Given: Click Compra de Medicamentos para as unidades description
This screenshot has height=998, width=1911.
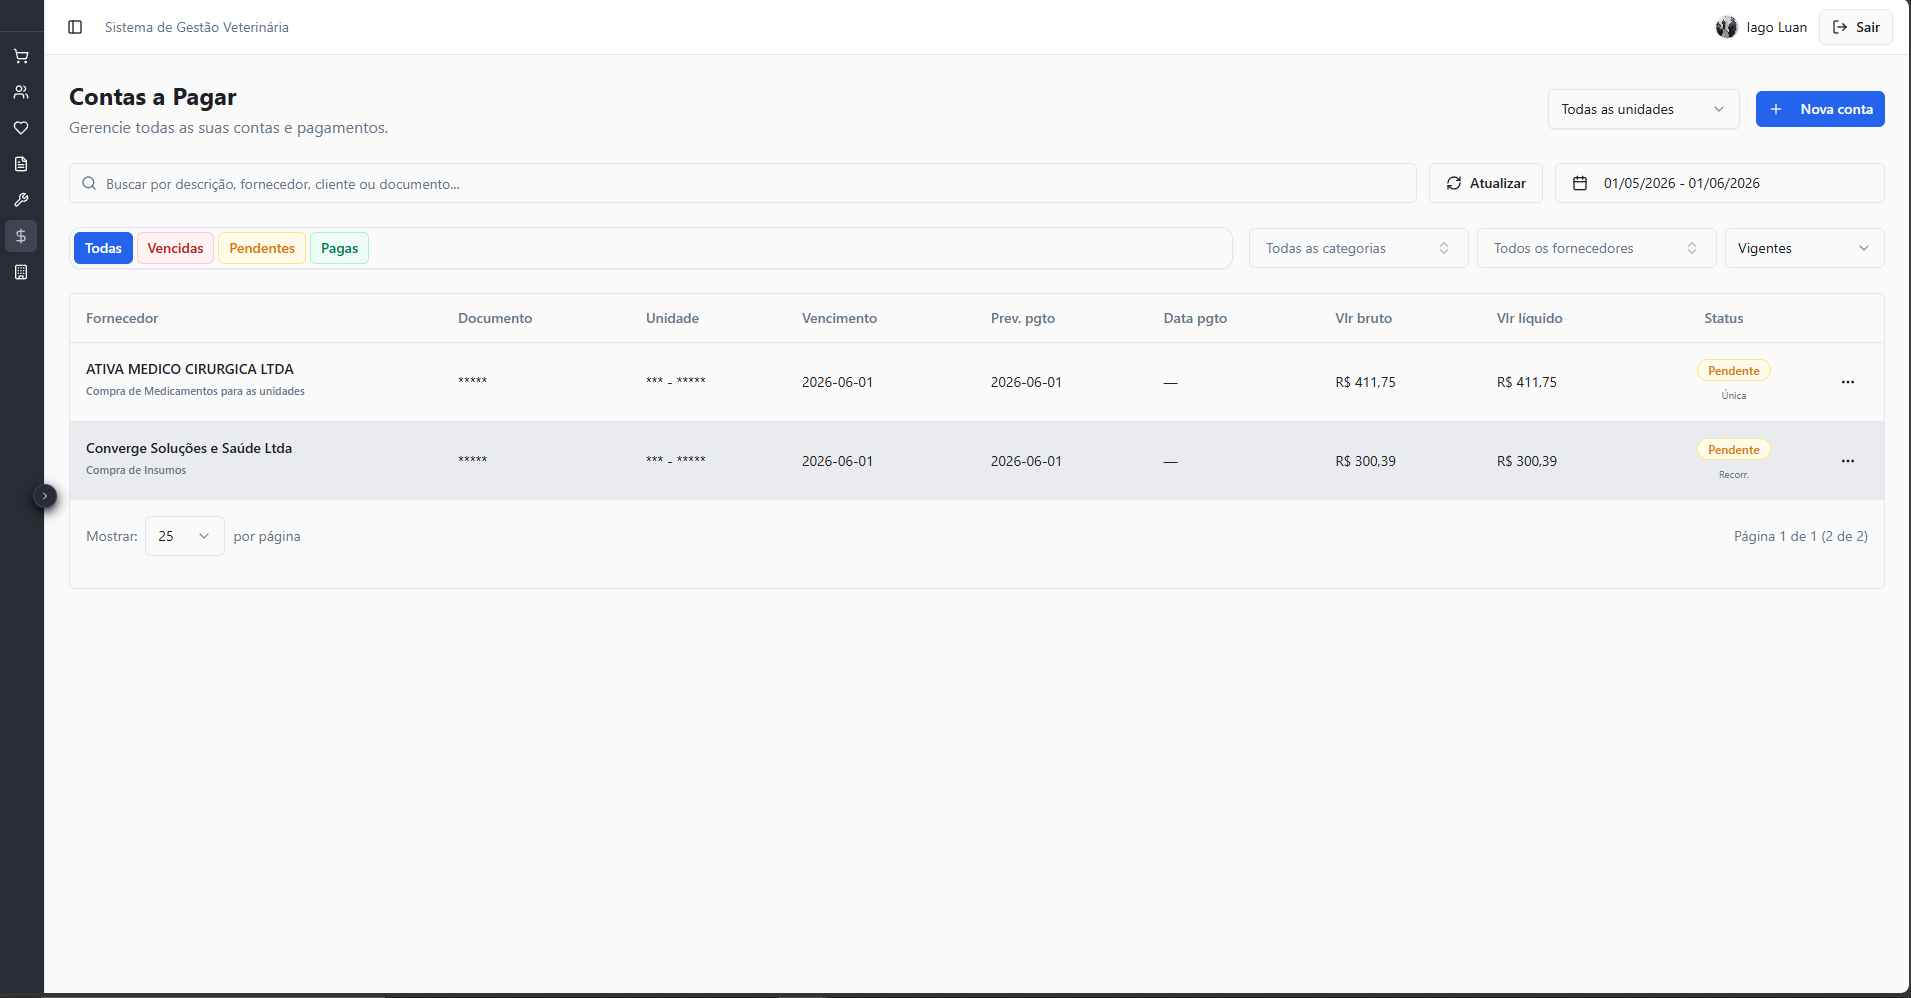Looking at the screenshot, I should [195, 391].
